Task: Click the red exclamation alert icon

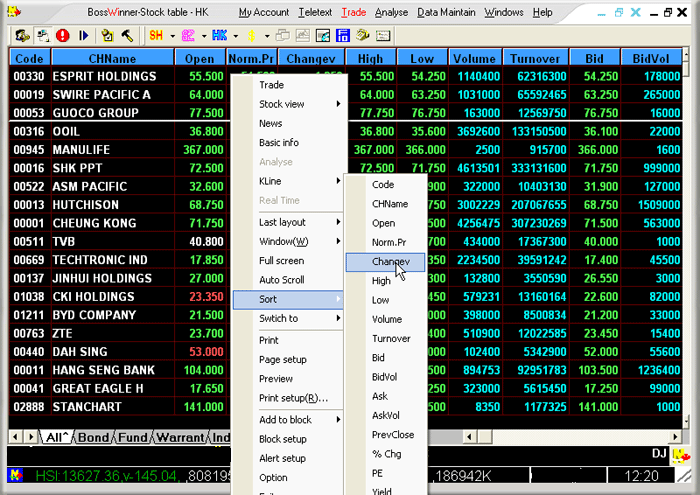Action: click(62, 35)
